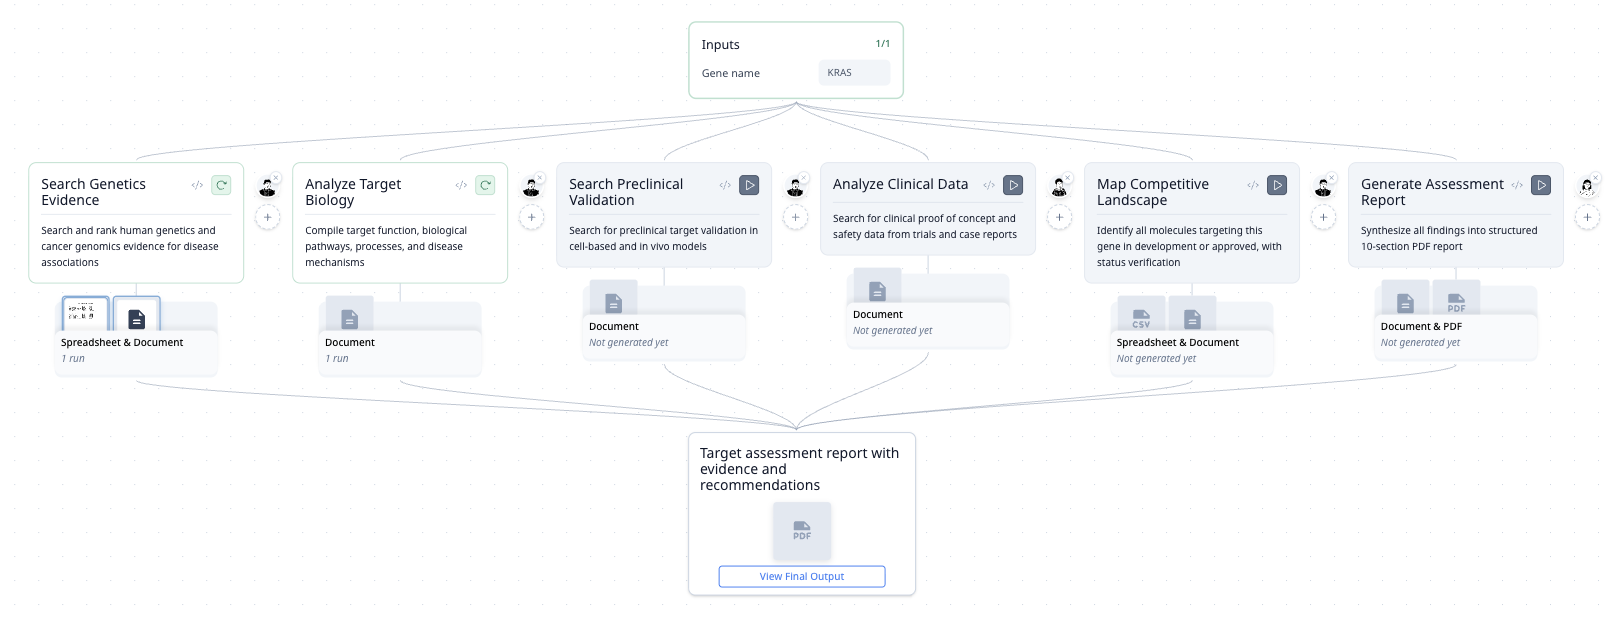Rerun the Search Genetics Evidence step
Viewport: 1614px width, 626px height.
221,185
